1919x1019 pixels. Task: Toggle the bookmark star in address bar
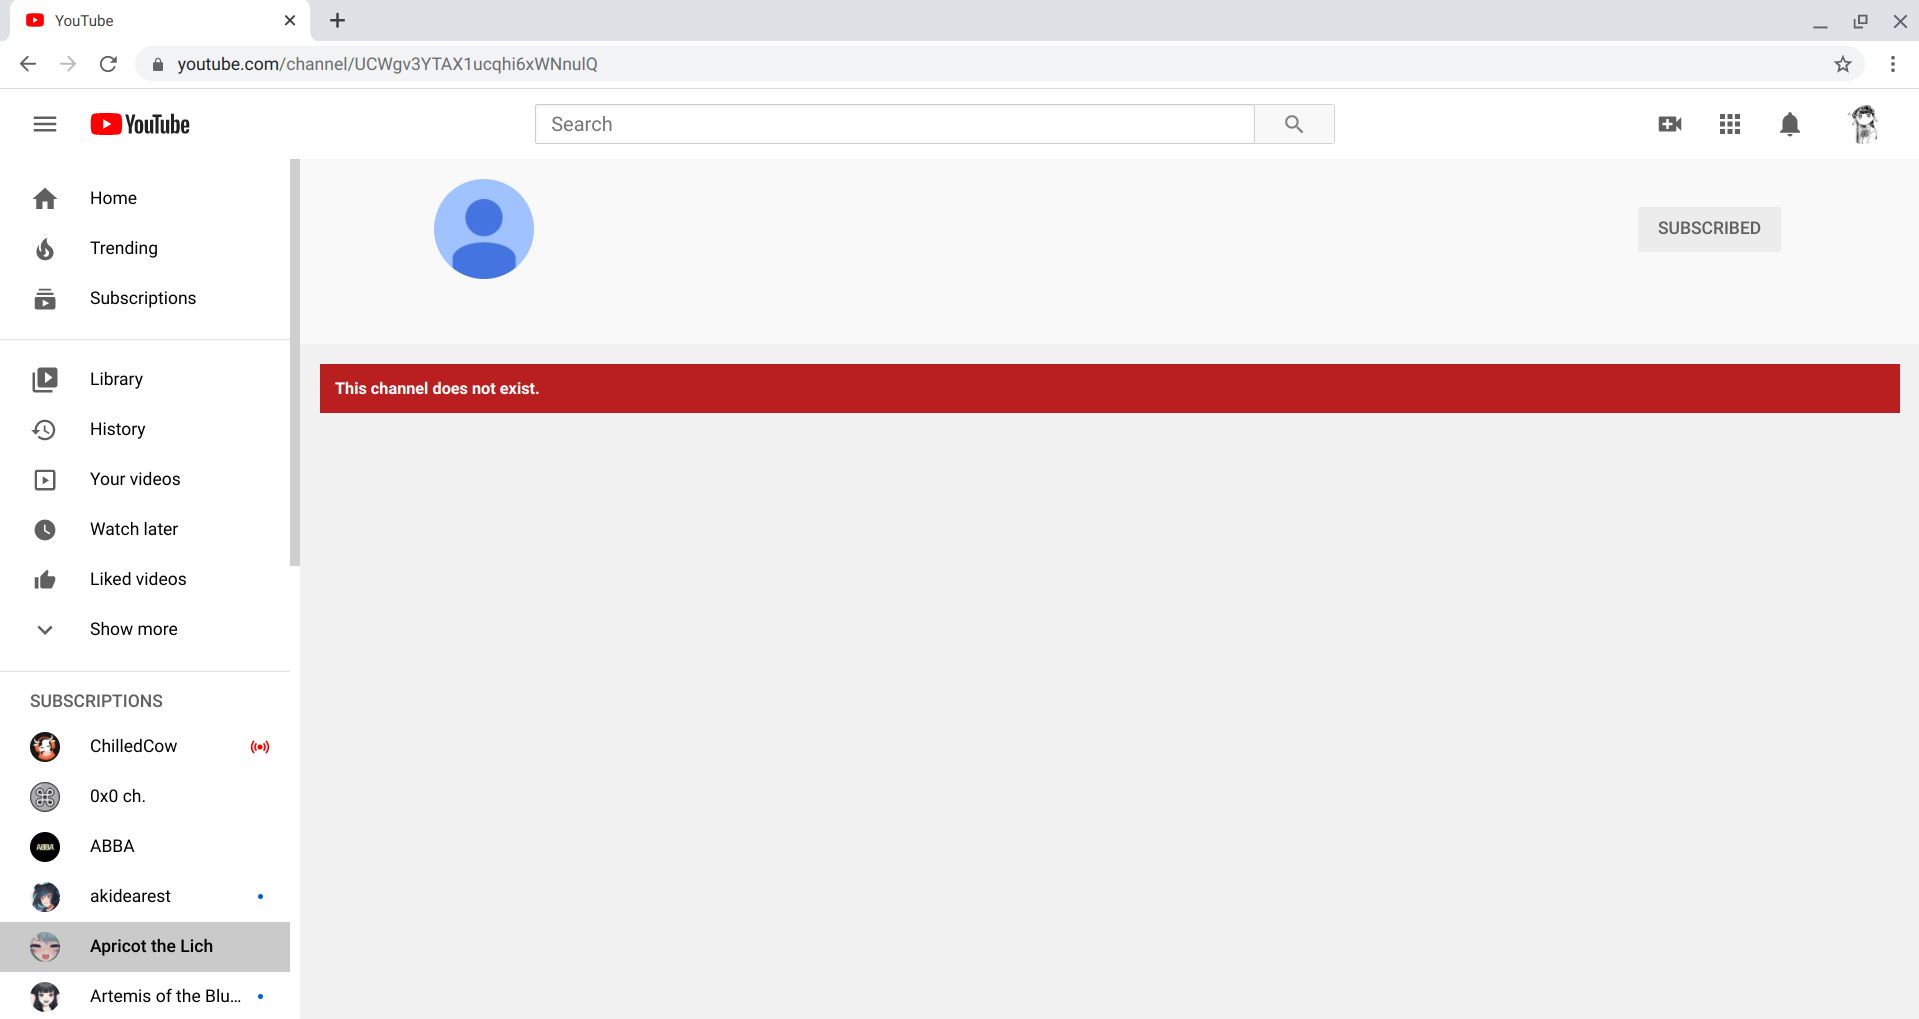click(x=1841, y=63)
